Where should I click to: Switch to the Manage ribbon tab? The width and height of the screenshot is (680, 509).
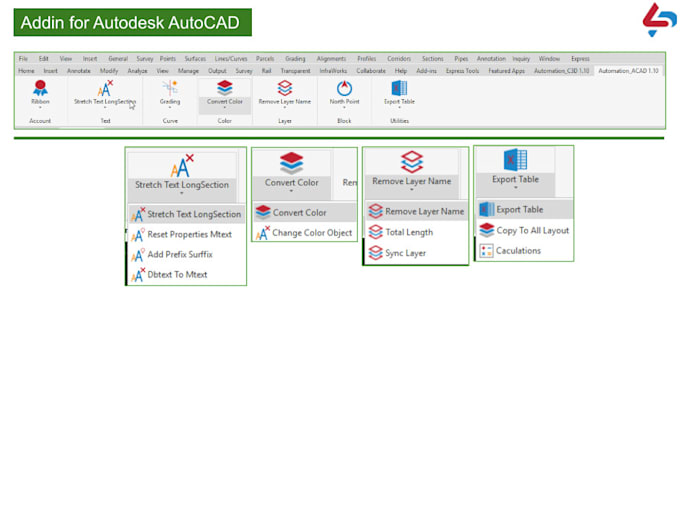[188, 71]
